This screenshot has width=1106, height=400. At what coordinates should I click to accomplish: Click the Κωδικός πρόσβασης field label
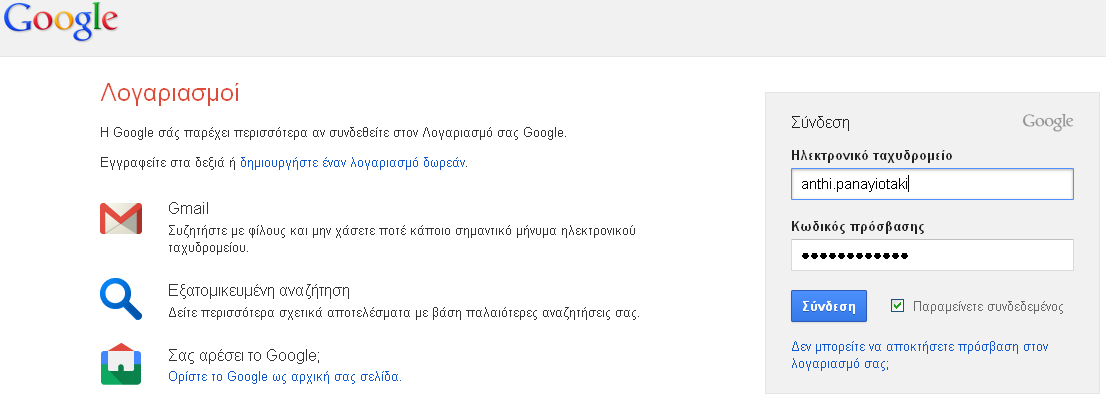point(857,227)
